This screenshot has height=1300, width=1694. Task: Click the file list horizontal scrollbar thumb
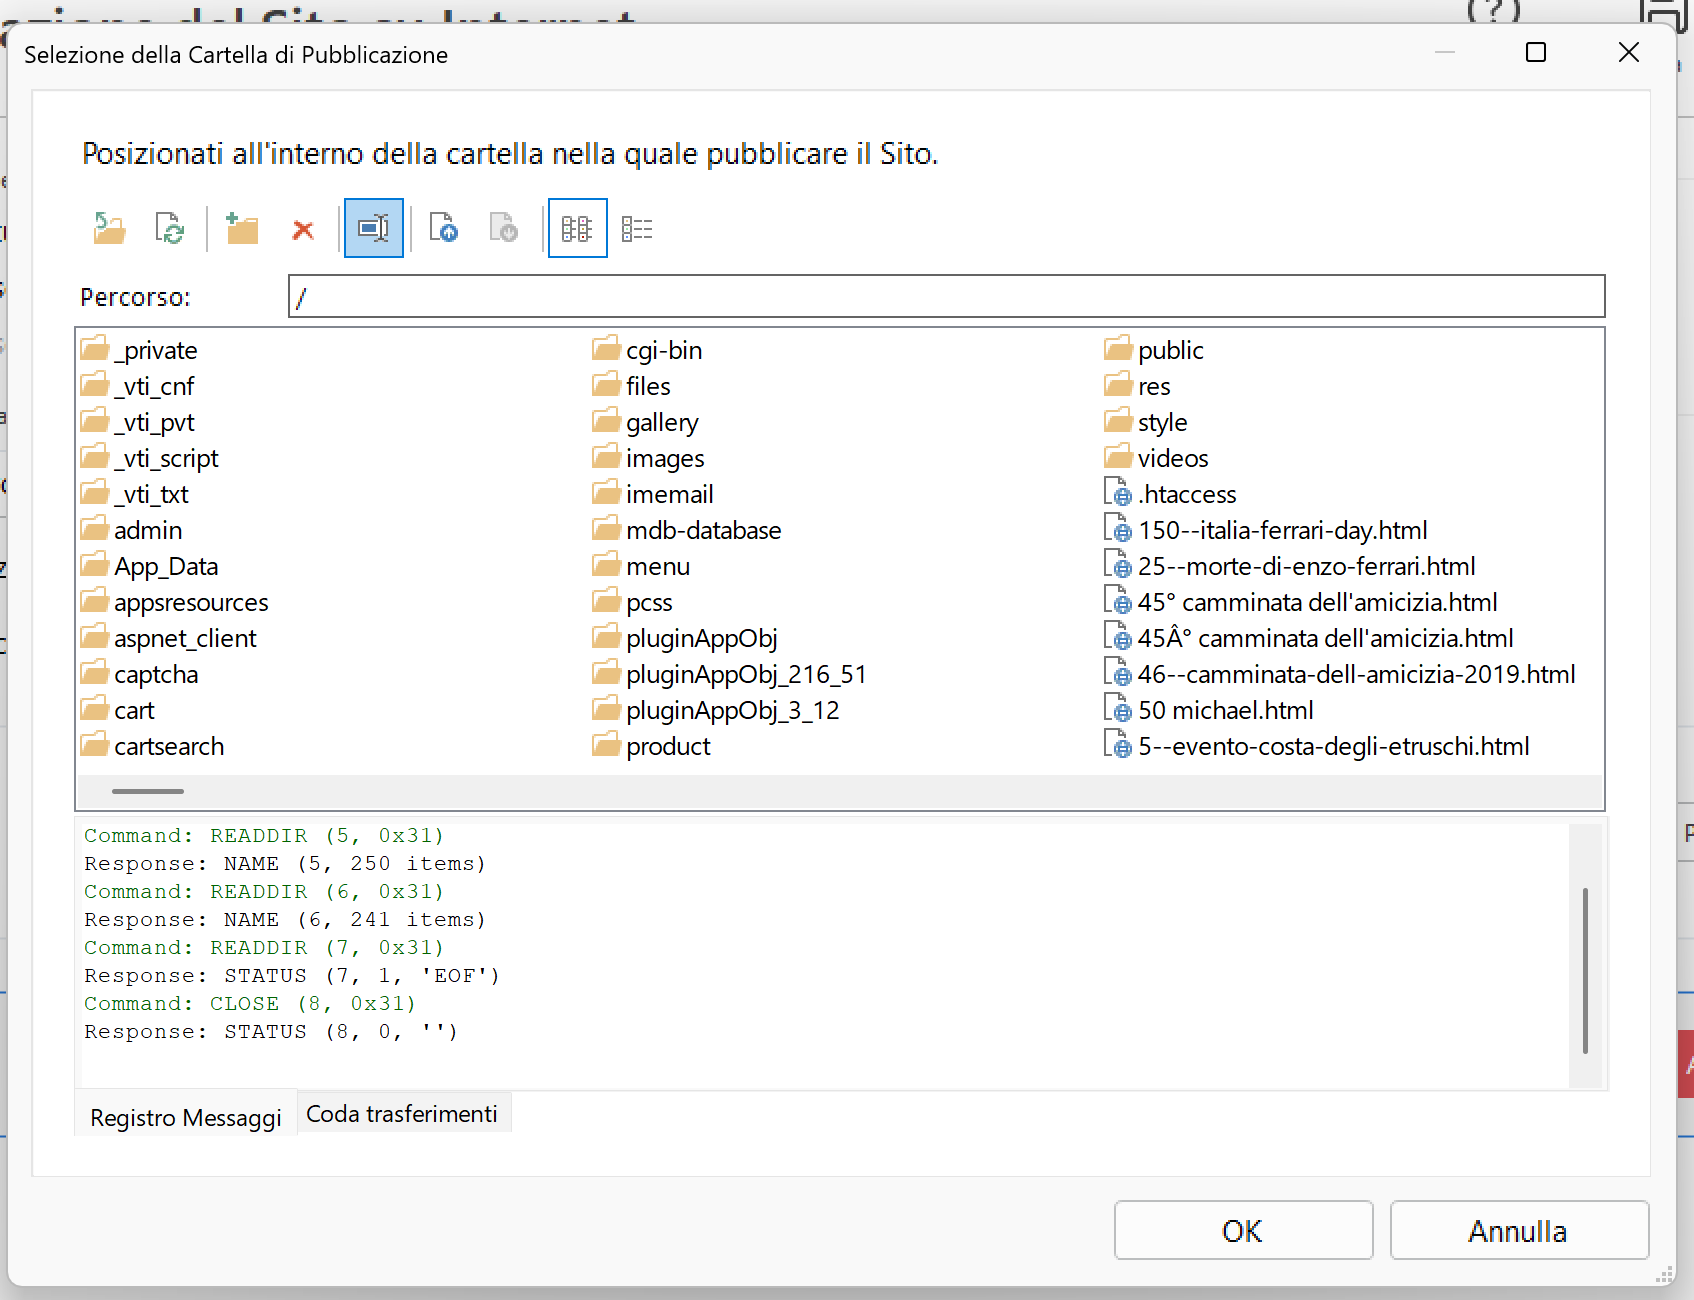148,791
